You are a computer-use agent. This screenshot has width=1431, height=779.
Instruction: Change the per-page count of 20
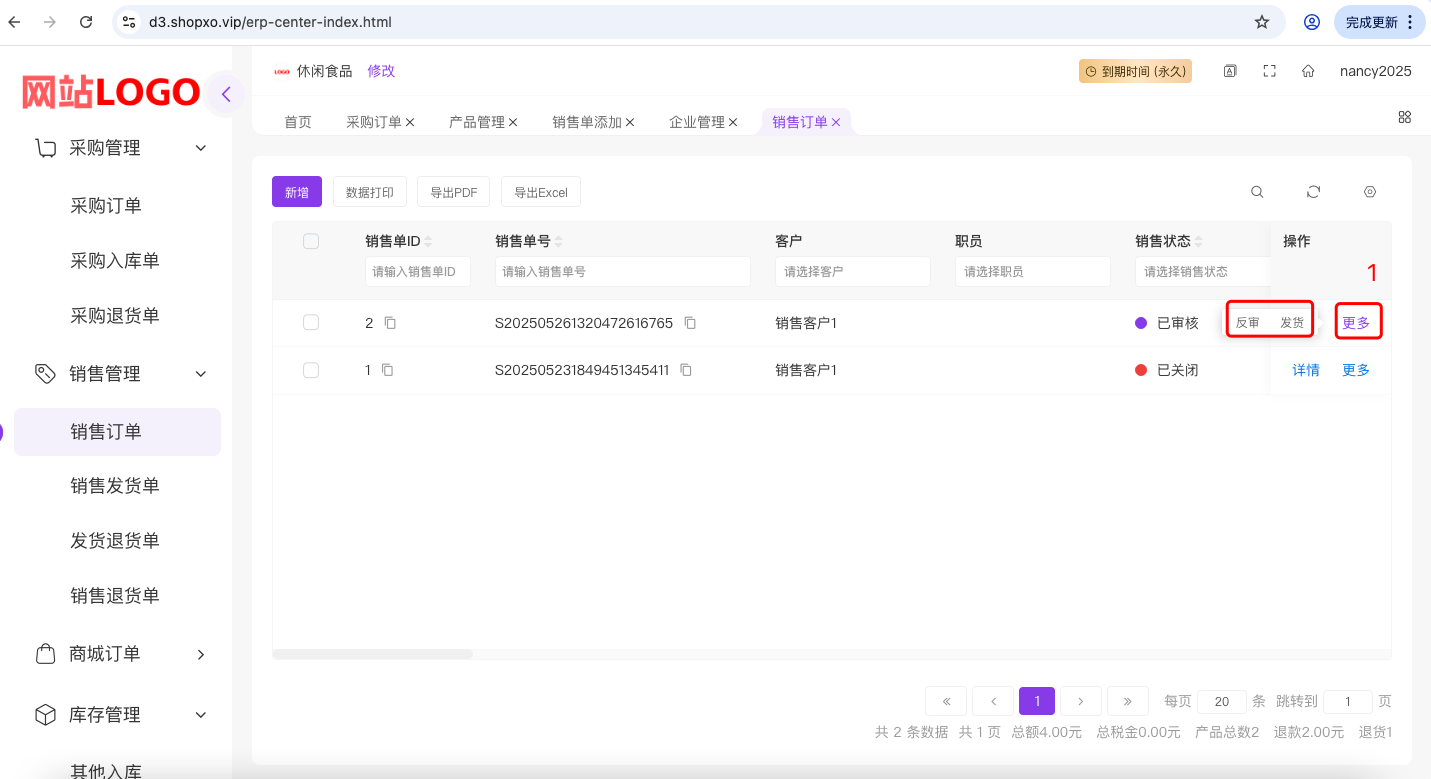coord(1221,701)
